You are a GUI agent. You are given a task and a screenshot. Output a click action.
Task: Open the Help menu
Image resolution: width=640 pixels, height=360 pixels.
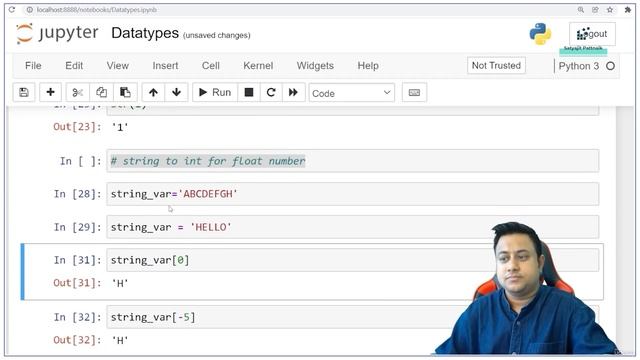tap(368, 66)
